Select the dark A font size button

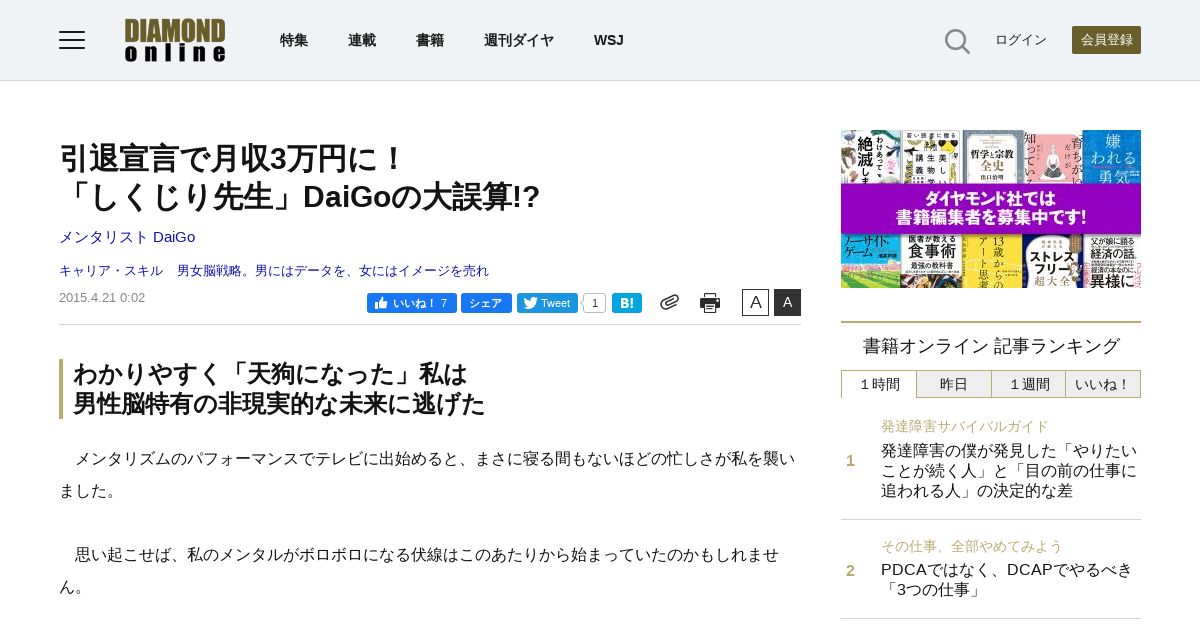787,302
